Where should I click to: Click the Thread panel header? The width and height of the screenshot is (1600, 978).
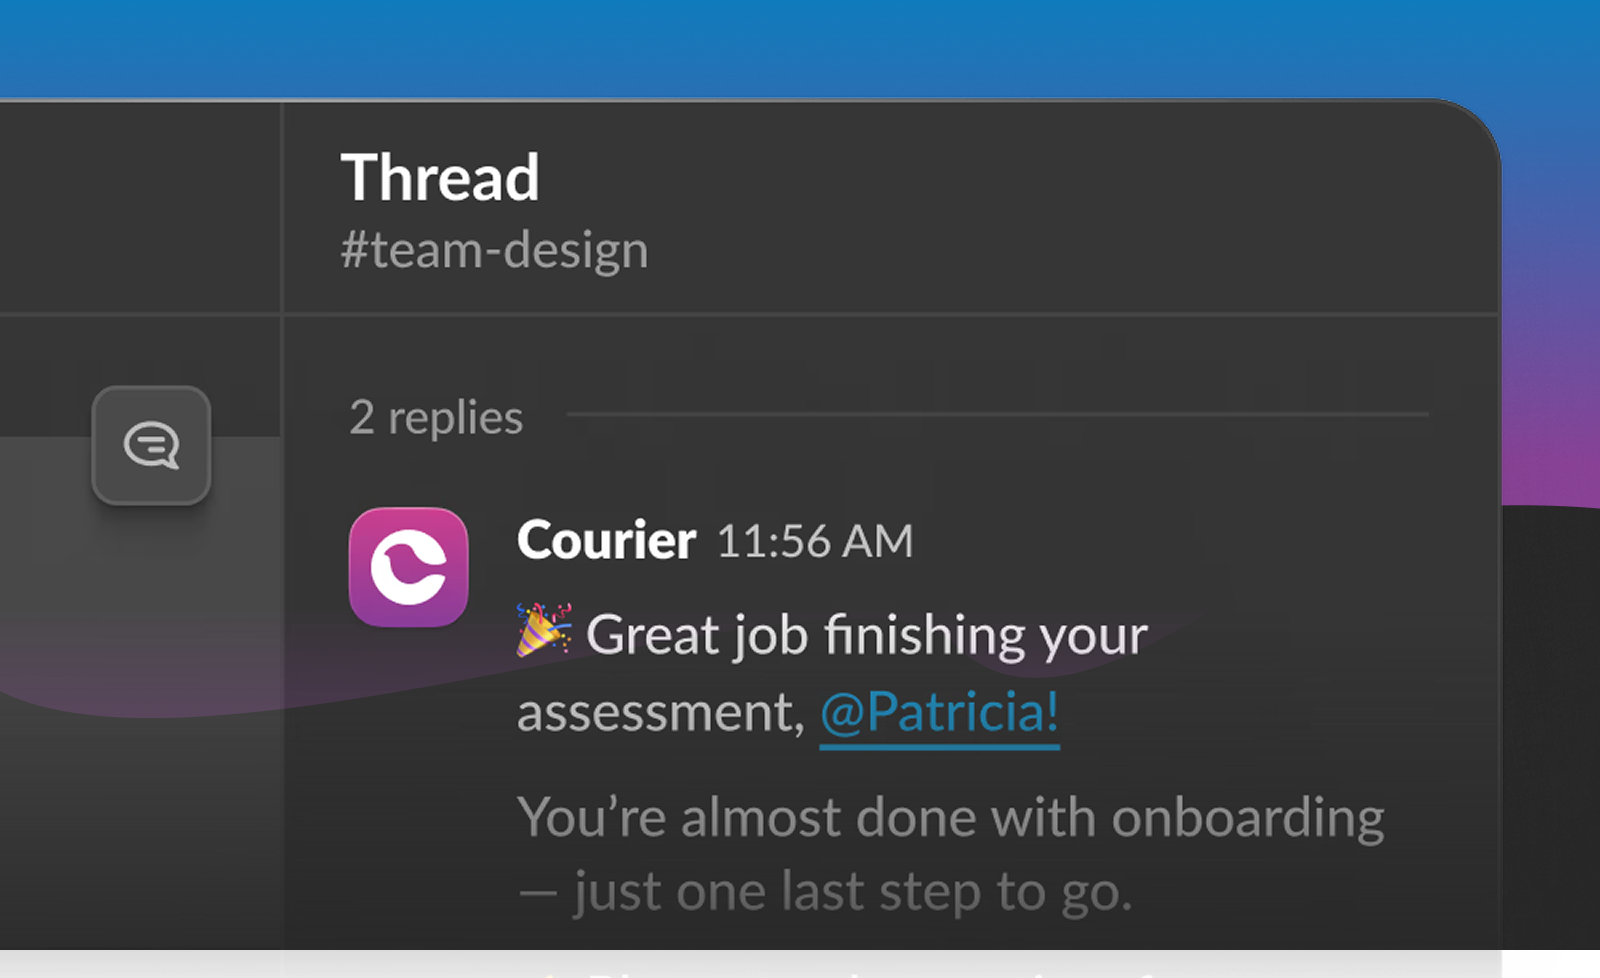tap(440, 178)
